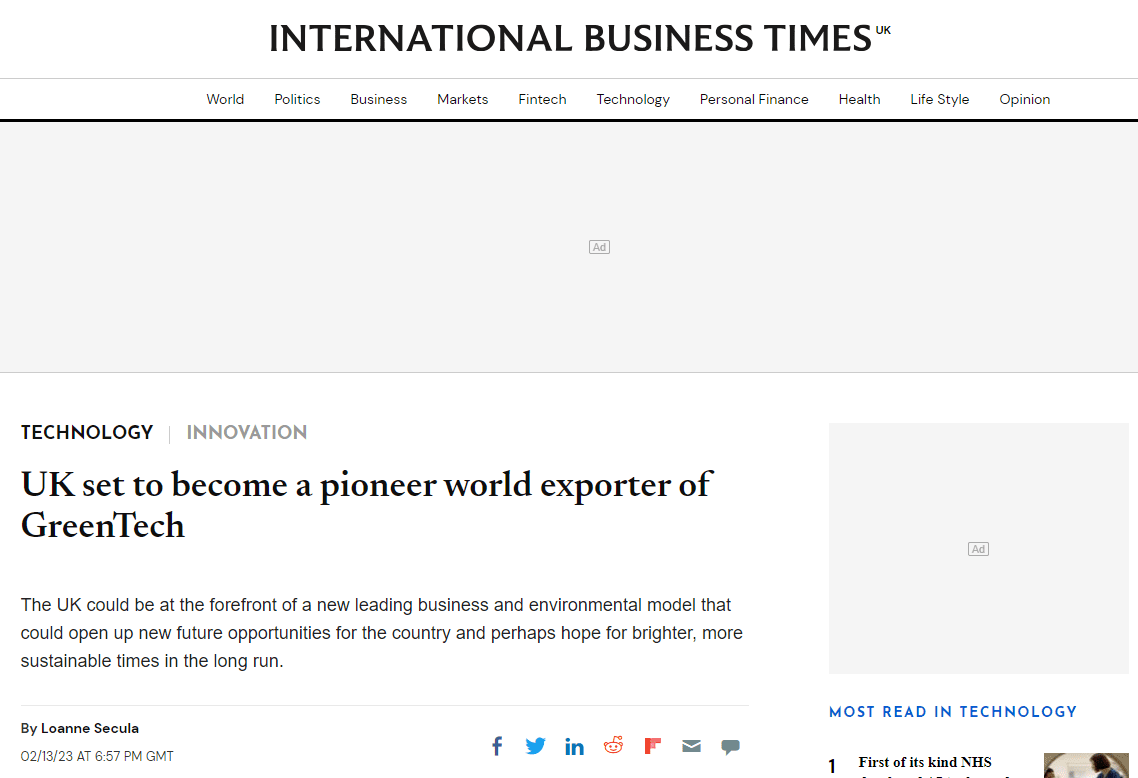The image size is (1138, 778).
Task: Open author Loanne Secula's profile
Action: [x=90, y=728]
